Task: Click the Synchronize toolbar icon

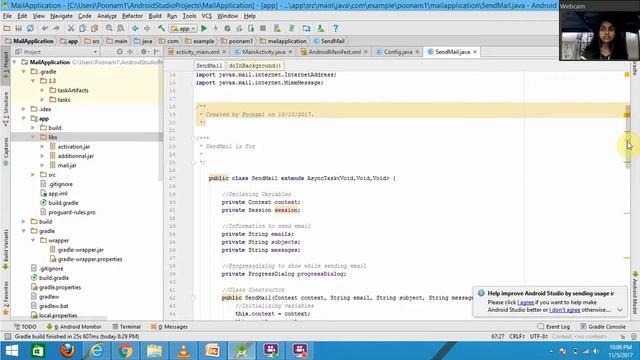Action: click(30, 28)
